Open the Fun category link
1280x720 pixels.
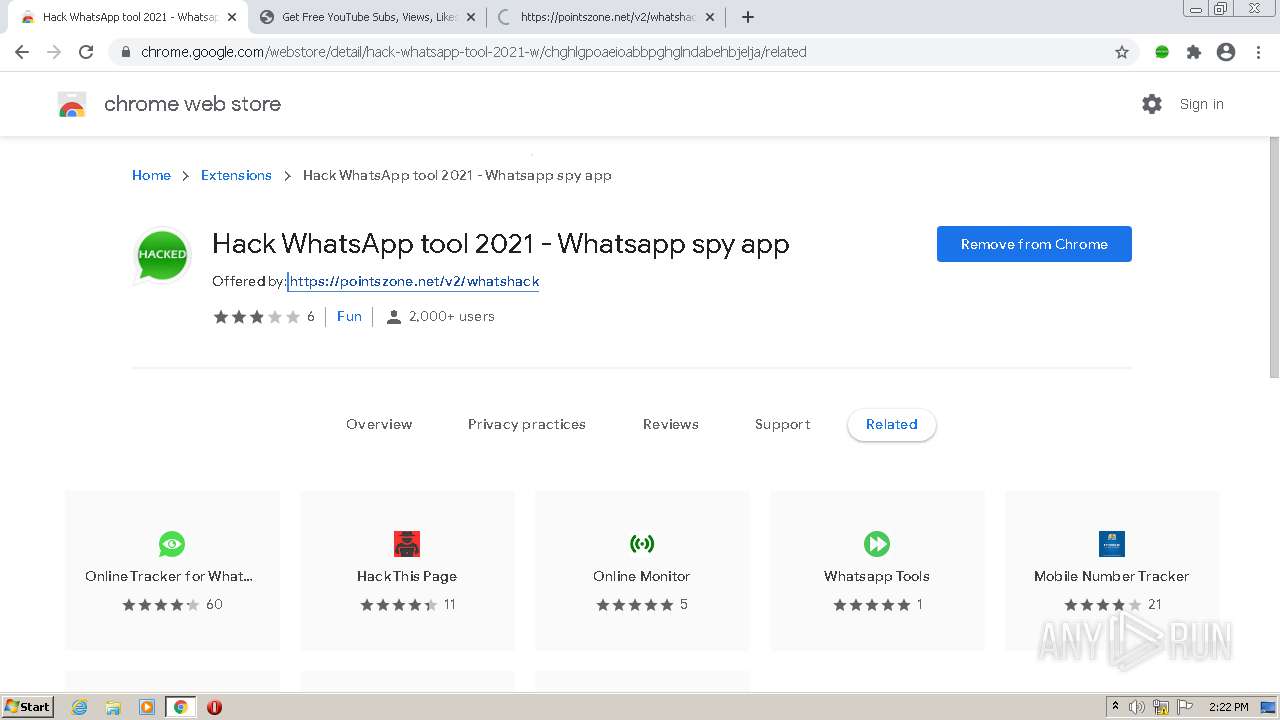[349, 316]
